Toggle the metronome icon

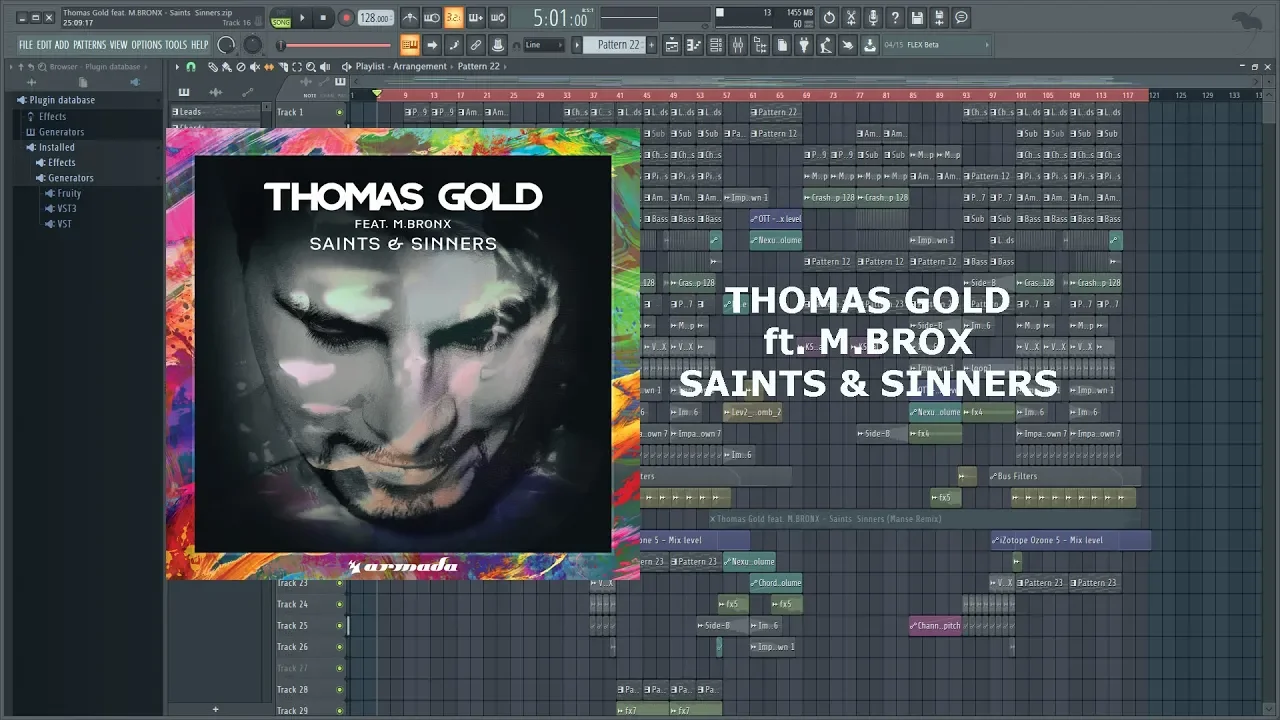(410, 18)
